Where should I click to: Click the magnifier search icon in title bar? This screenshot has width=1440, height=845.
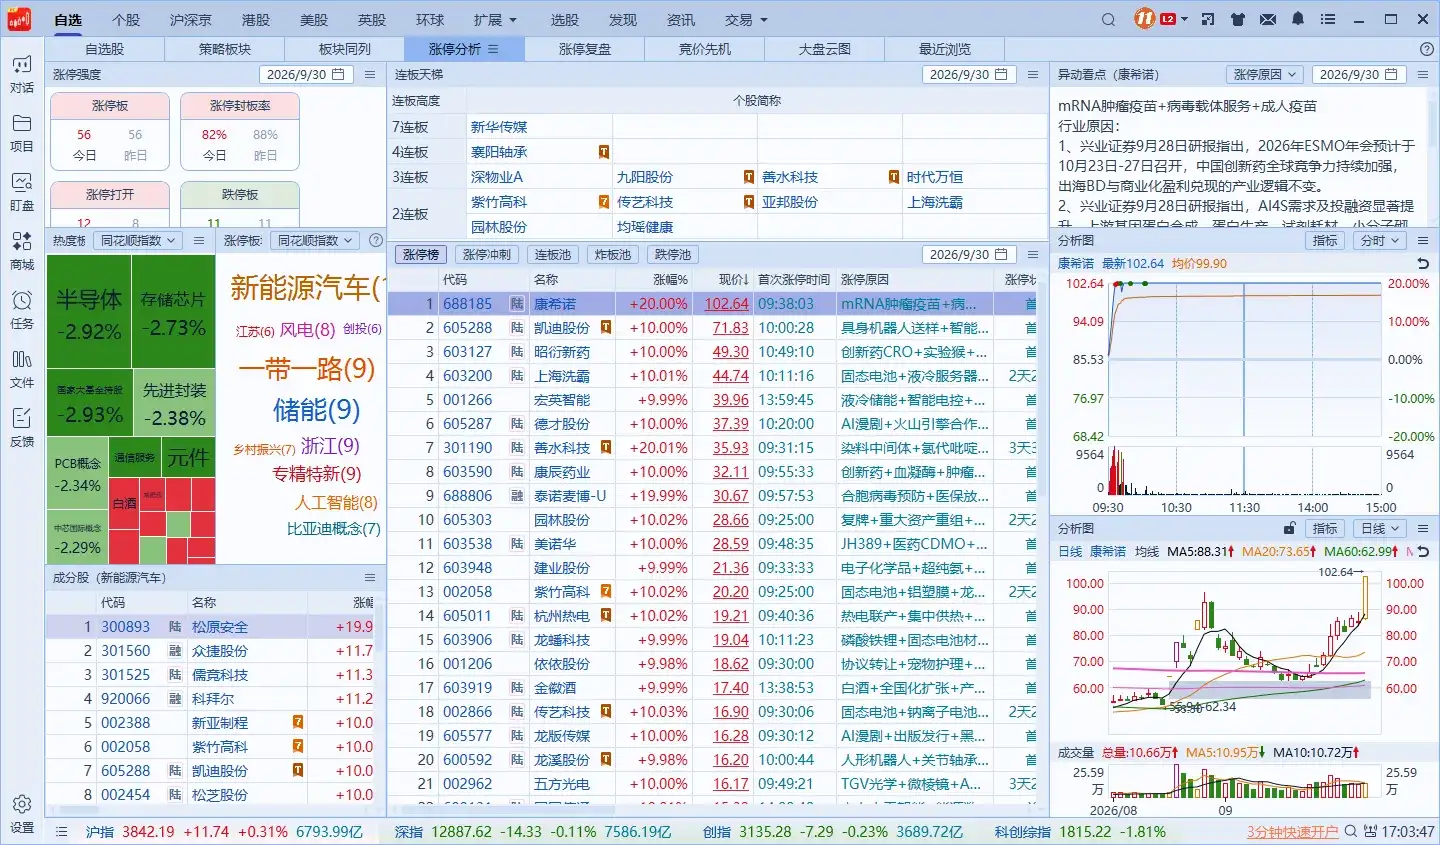point(1108,19)
